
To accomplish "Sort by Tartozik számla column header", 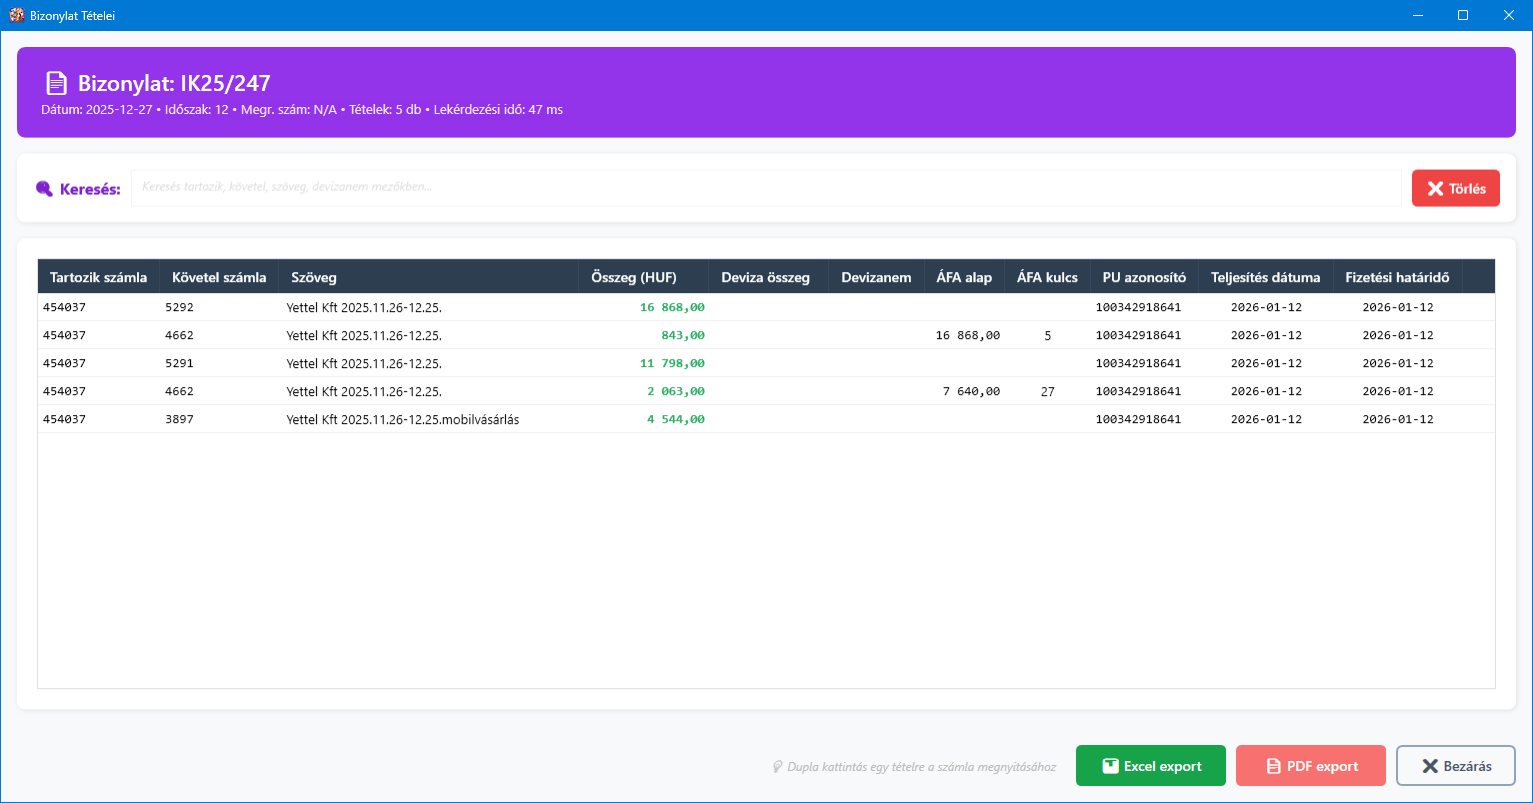I will 98,277.
